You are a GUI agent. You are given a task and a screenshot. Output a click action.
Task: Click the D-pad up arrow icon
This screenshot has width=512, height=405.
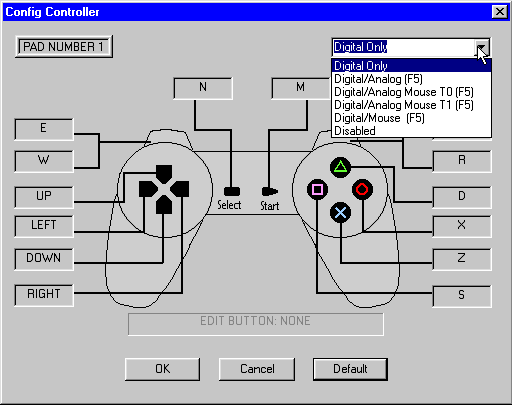point(164,174)
